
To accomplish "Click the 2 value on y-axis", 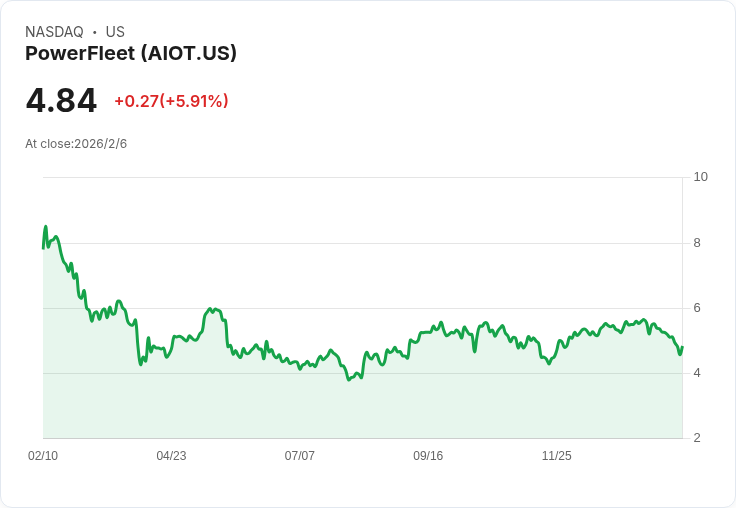I will coord(697,438).
